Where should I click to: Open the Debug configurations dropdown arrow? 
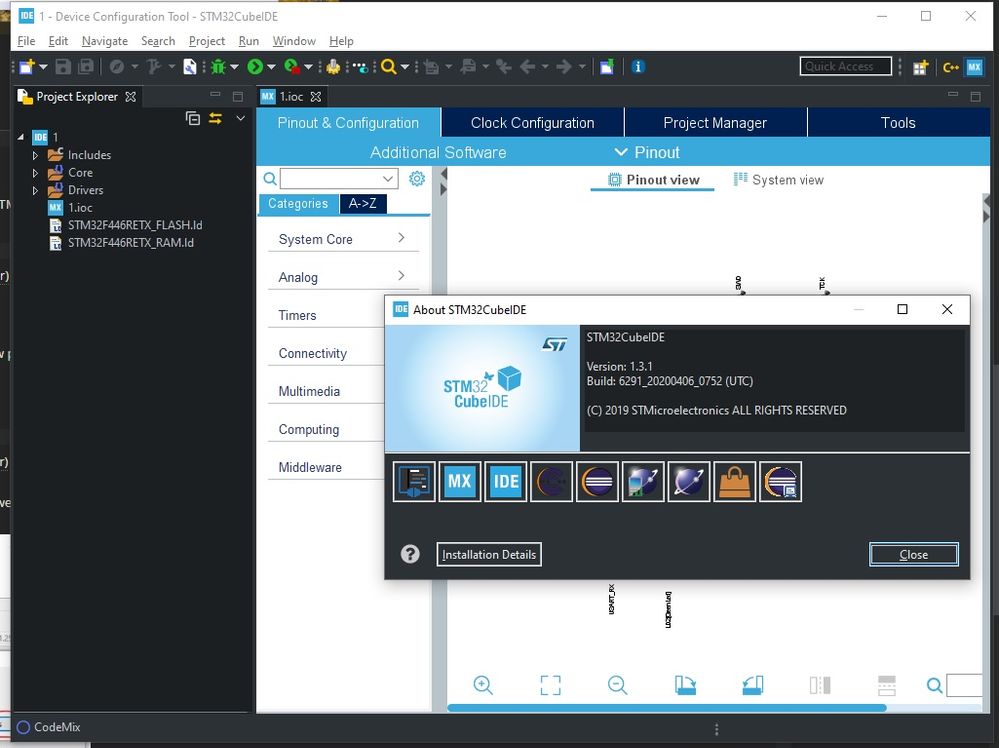(234, 67)
